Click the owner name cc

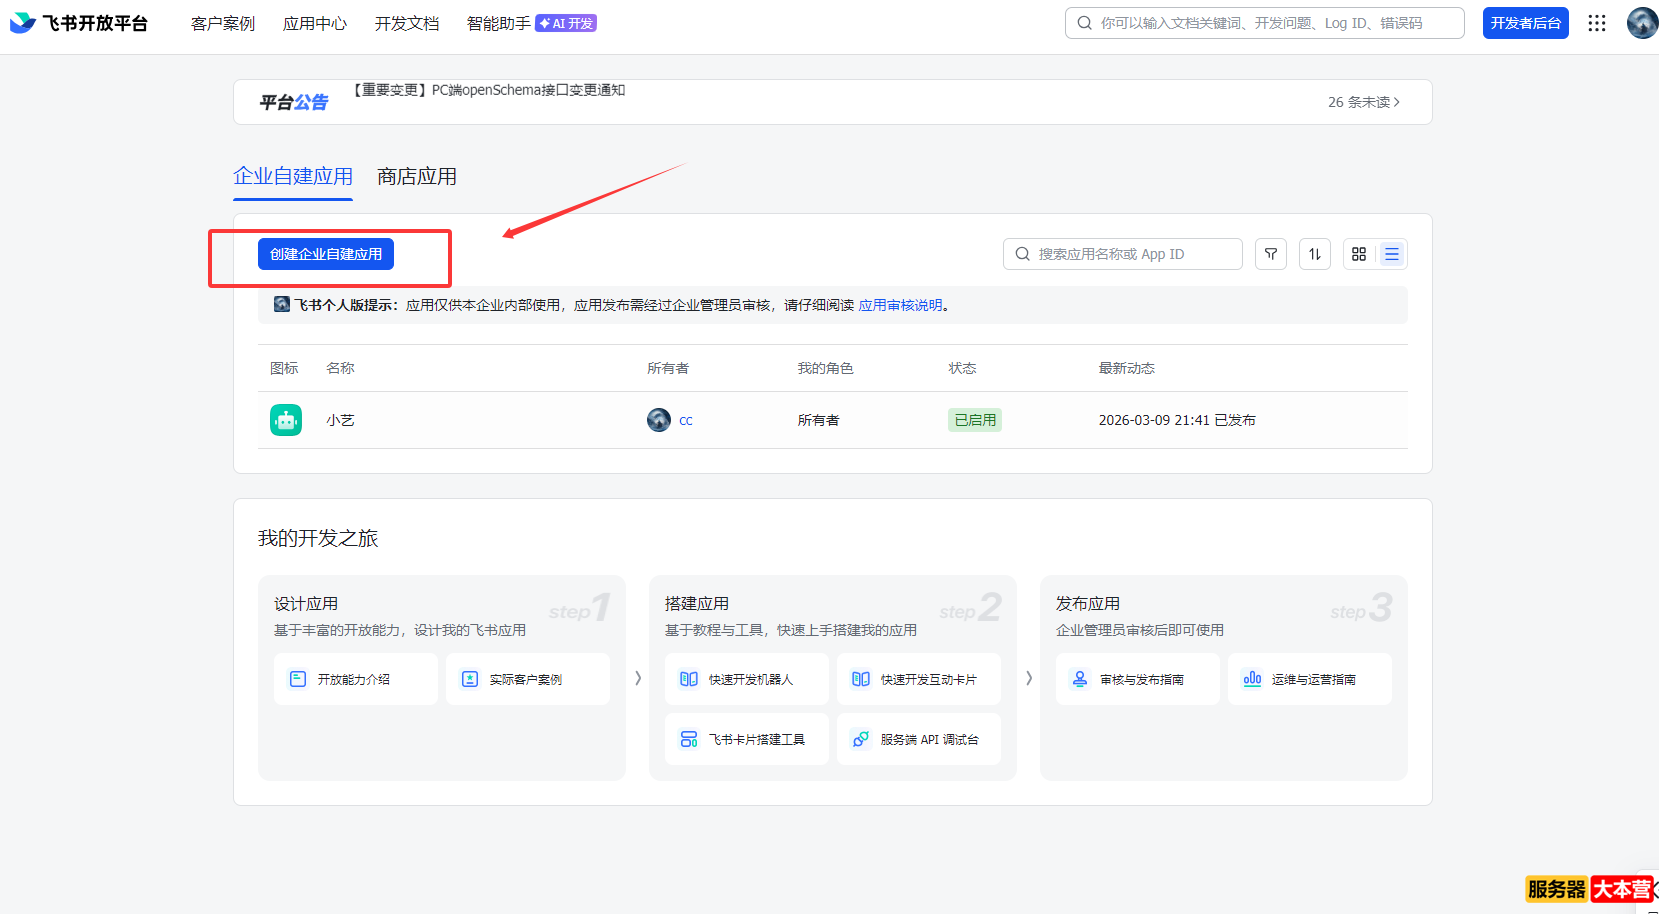pyautogui.click(x=686, y=421)
